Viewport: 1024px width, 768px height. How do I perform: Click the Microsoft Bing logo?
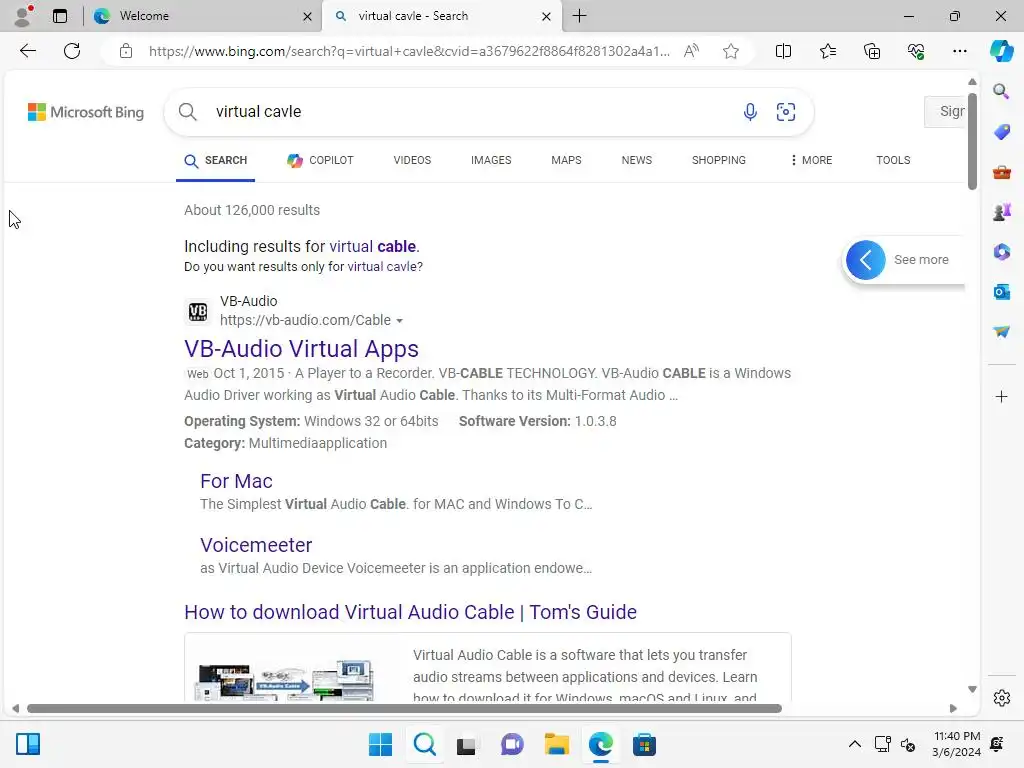tap(86, 112)
